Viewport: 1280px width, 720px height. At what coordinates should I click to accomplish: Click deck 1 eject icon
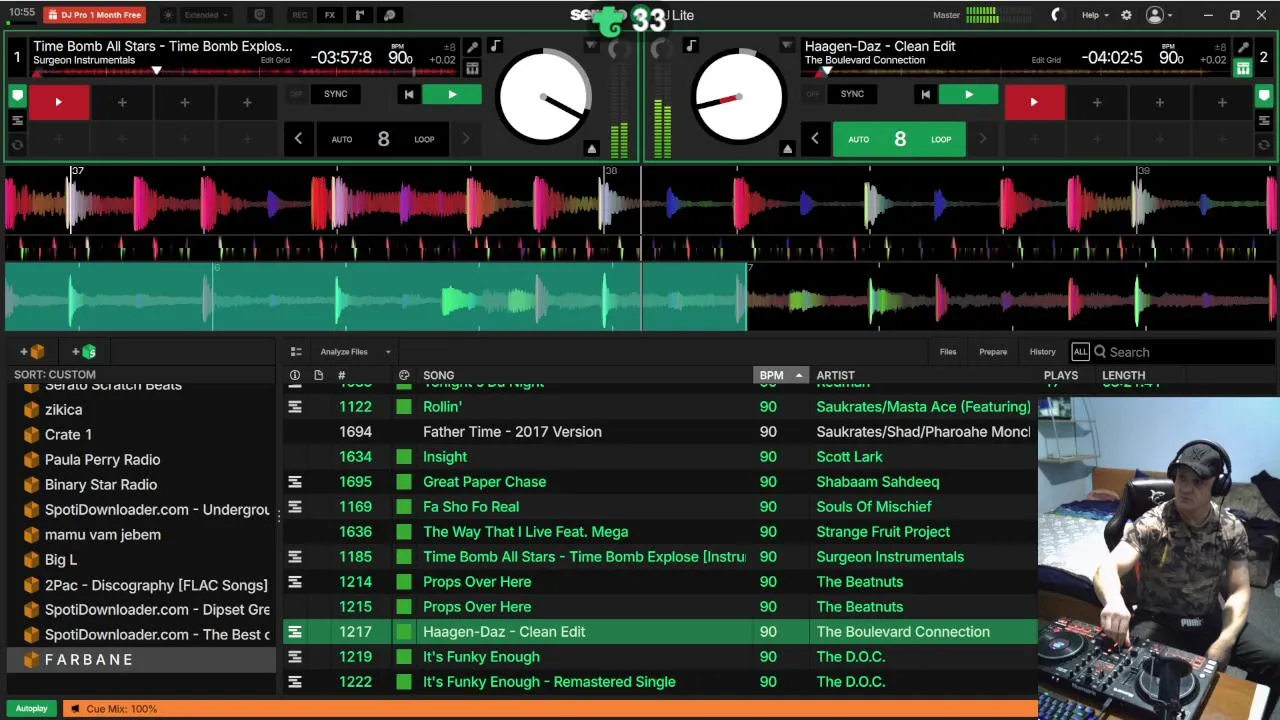tap(591, 149)
